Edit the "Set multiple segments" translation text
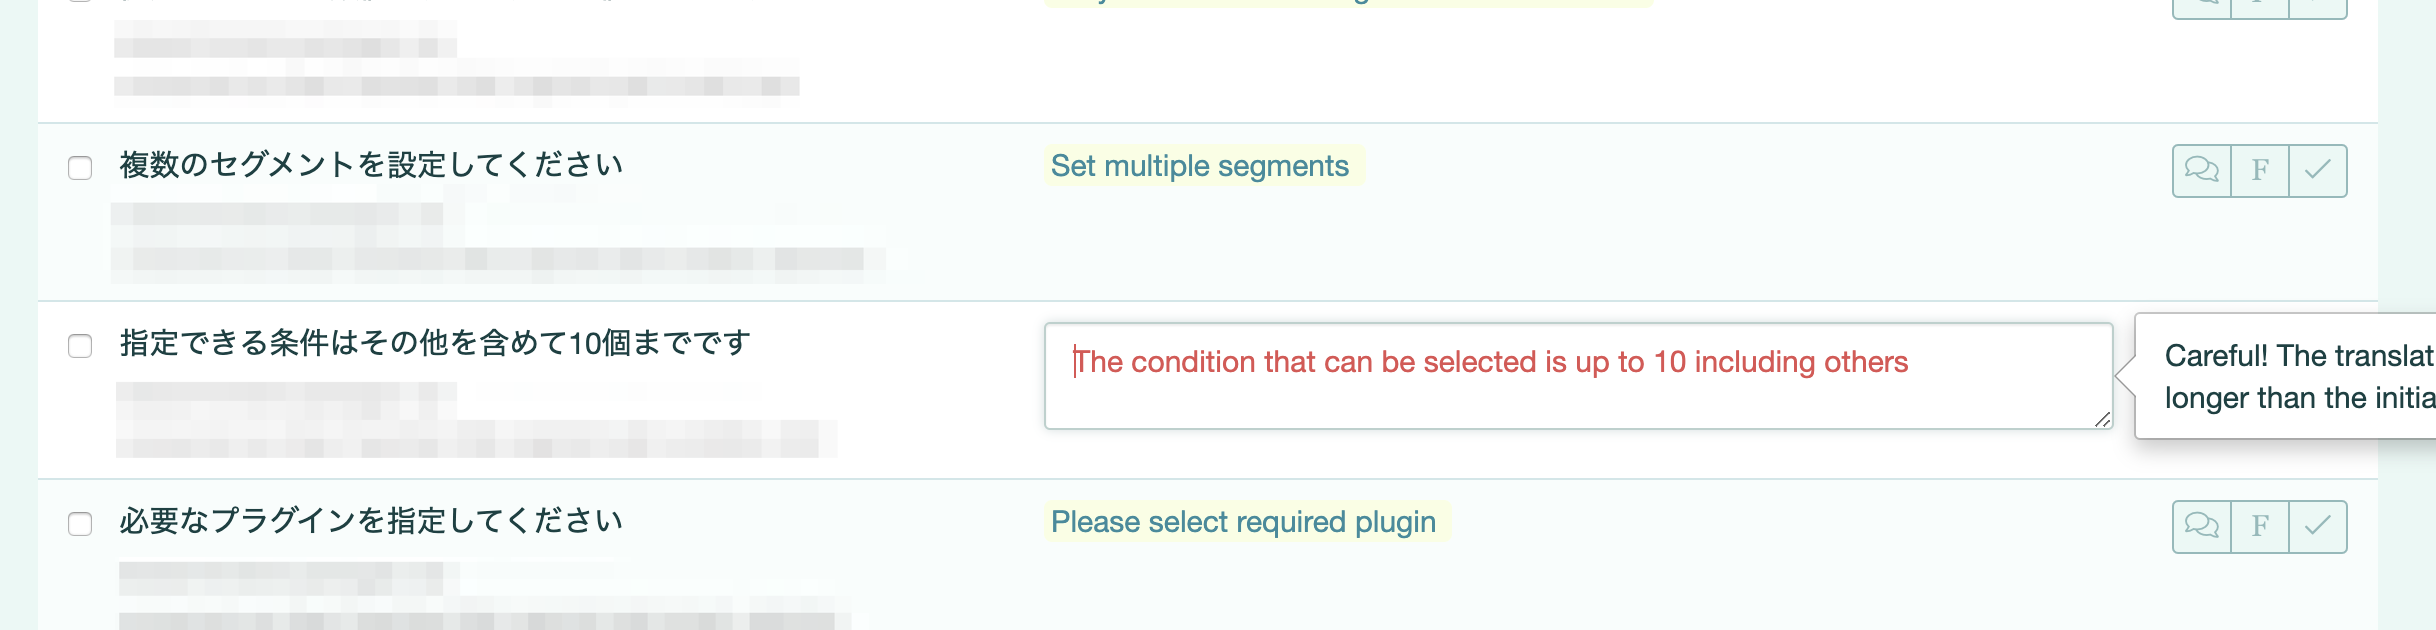 tap(1200, 166)
